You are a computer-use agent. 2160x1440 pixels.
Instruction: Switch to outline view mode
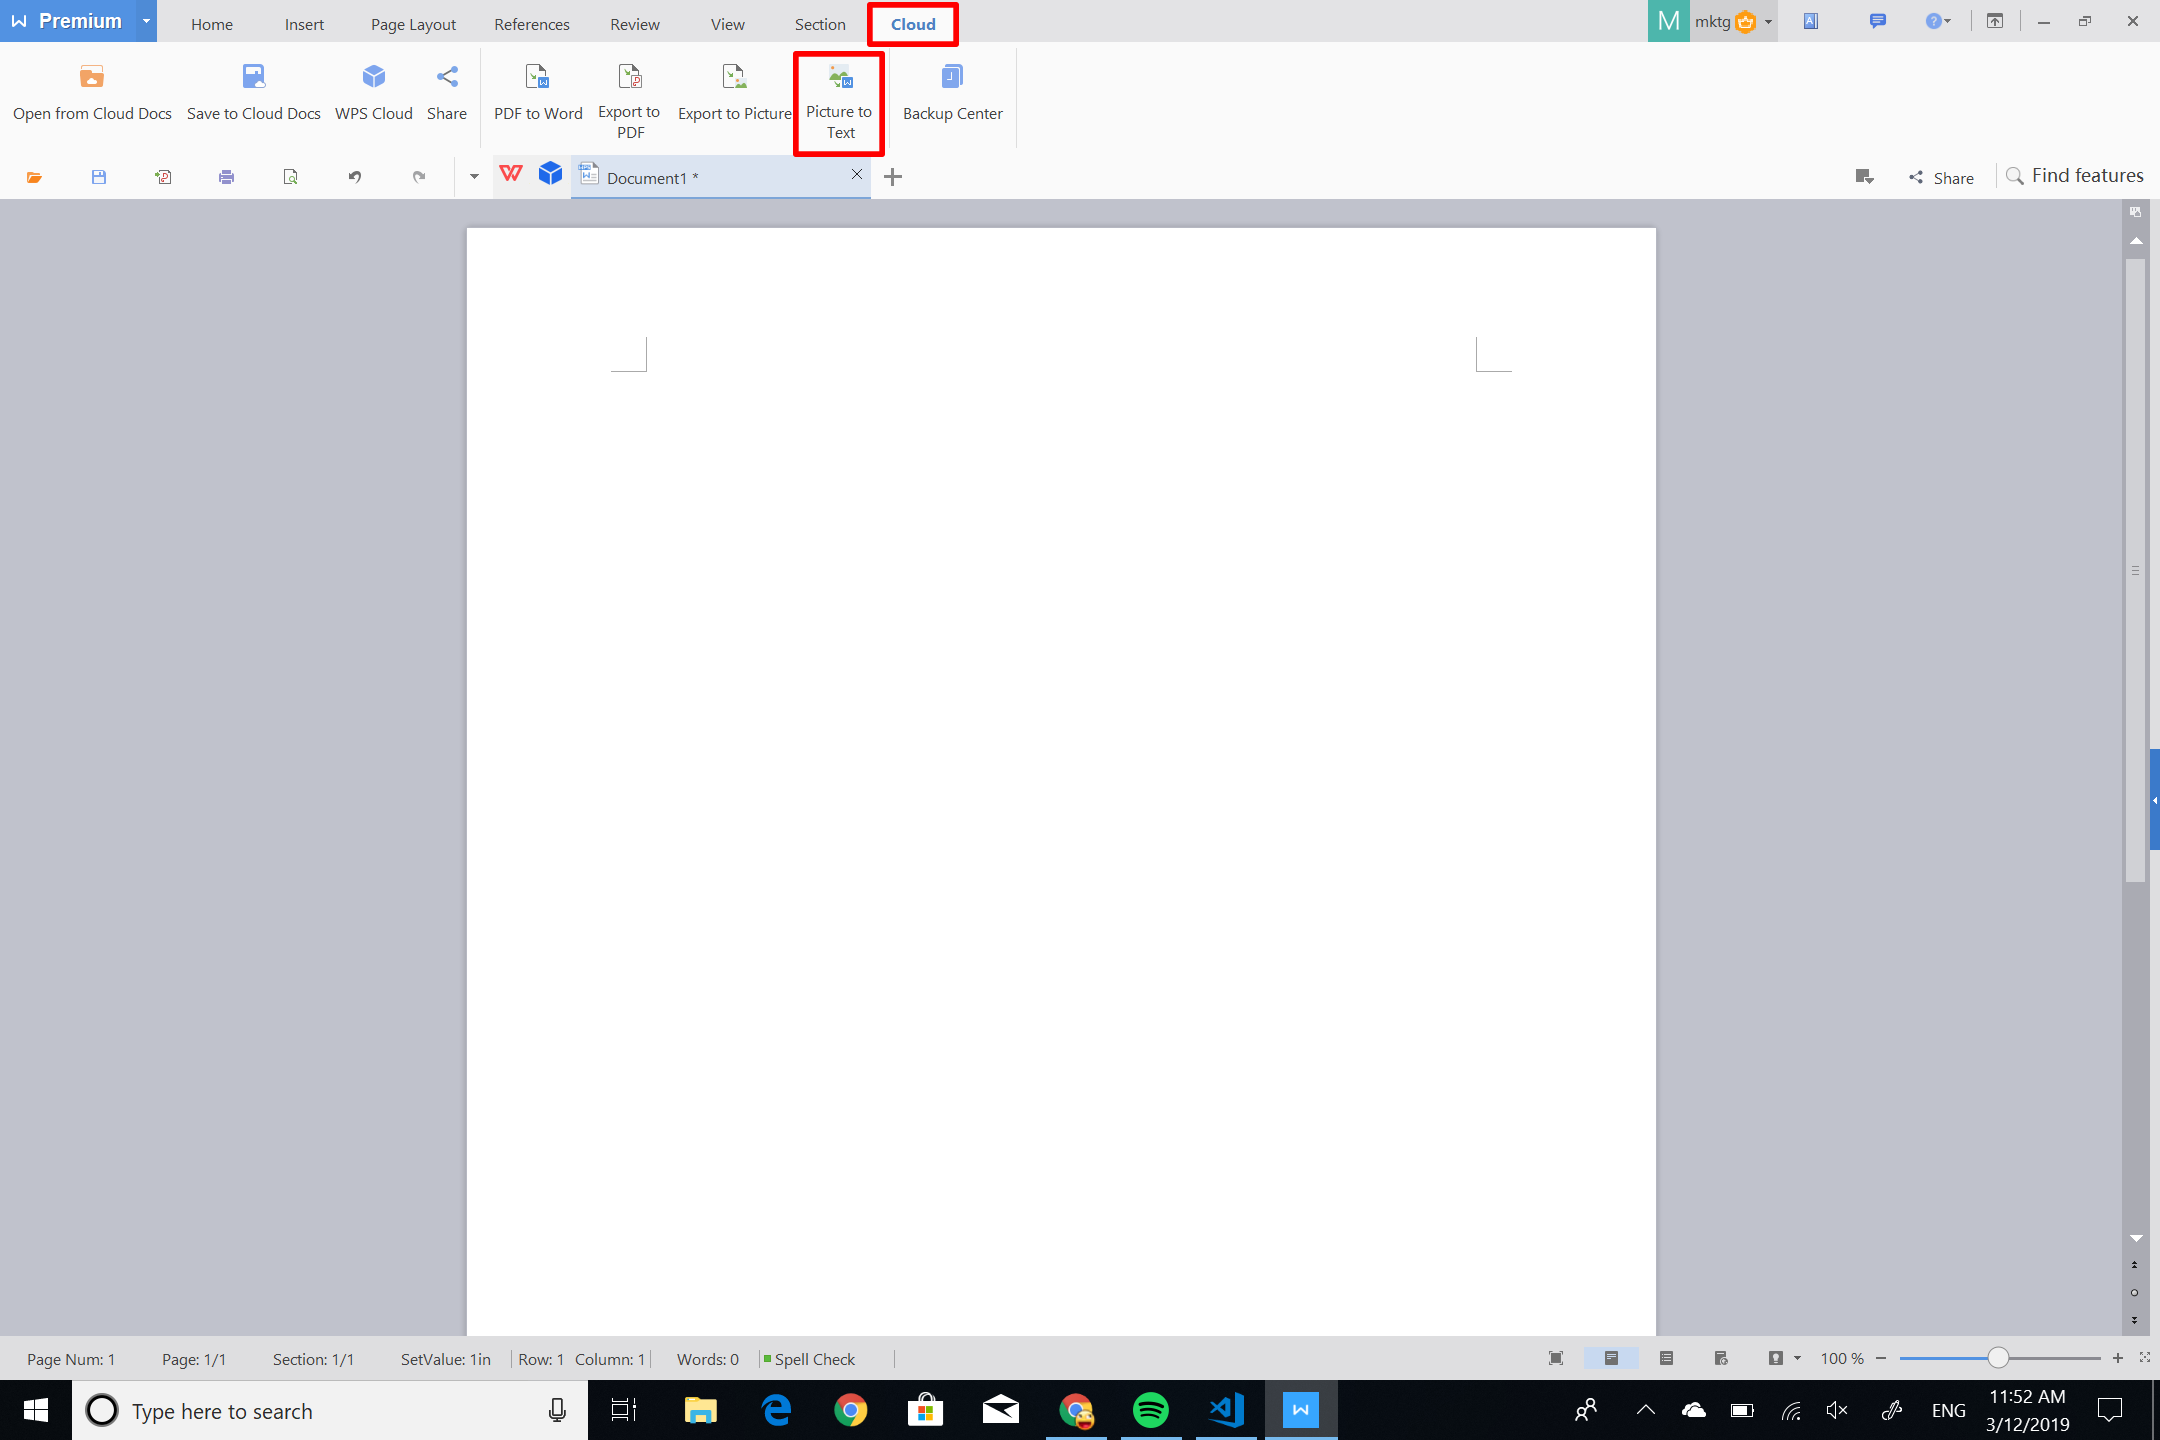click(1667, 1358)
